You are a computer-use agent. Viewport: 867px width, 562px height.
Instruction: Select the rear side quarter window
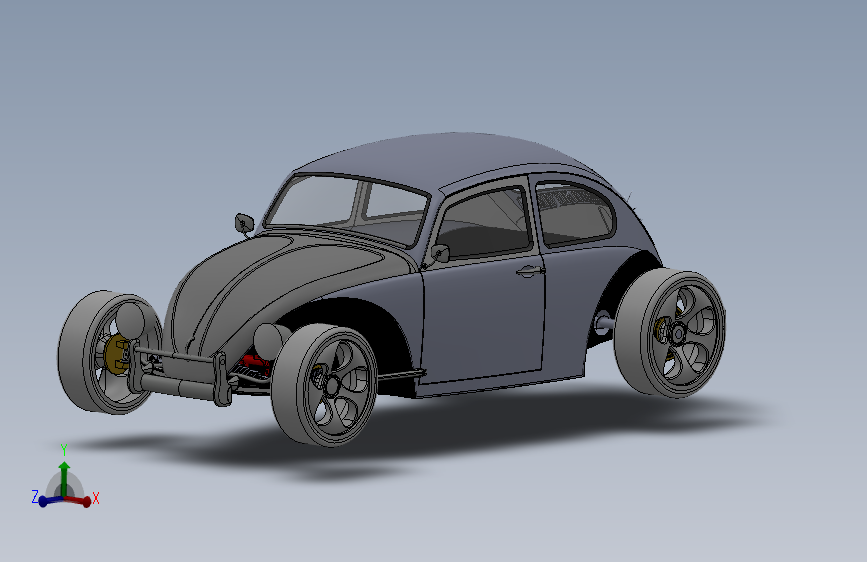point(574,214)
